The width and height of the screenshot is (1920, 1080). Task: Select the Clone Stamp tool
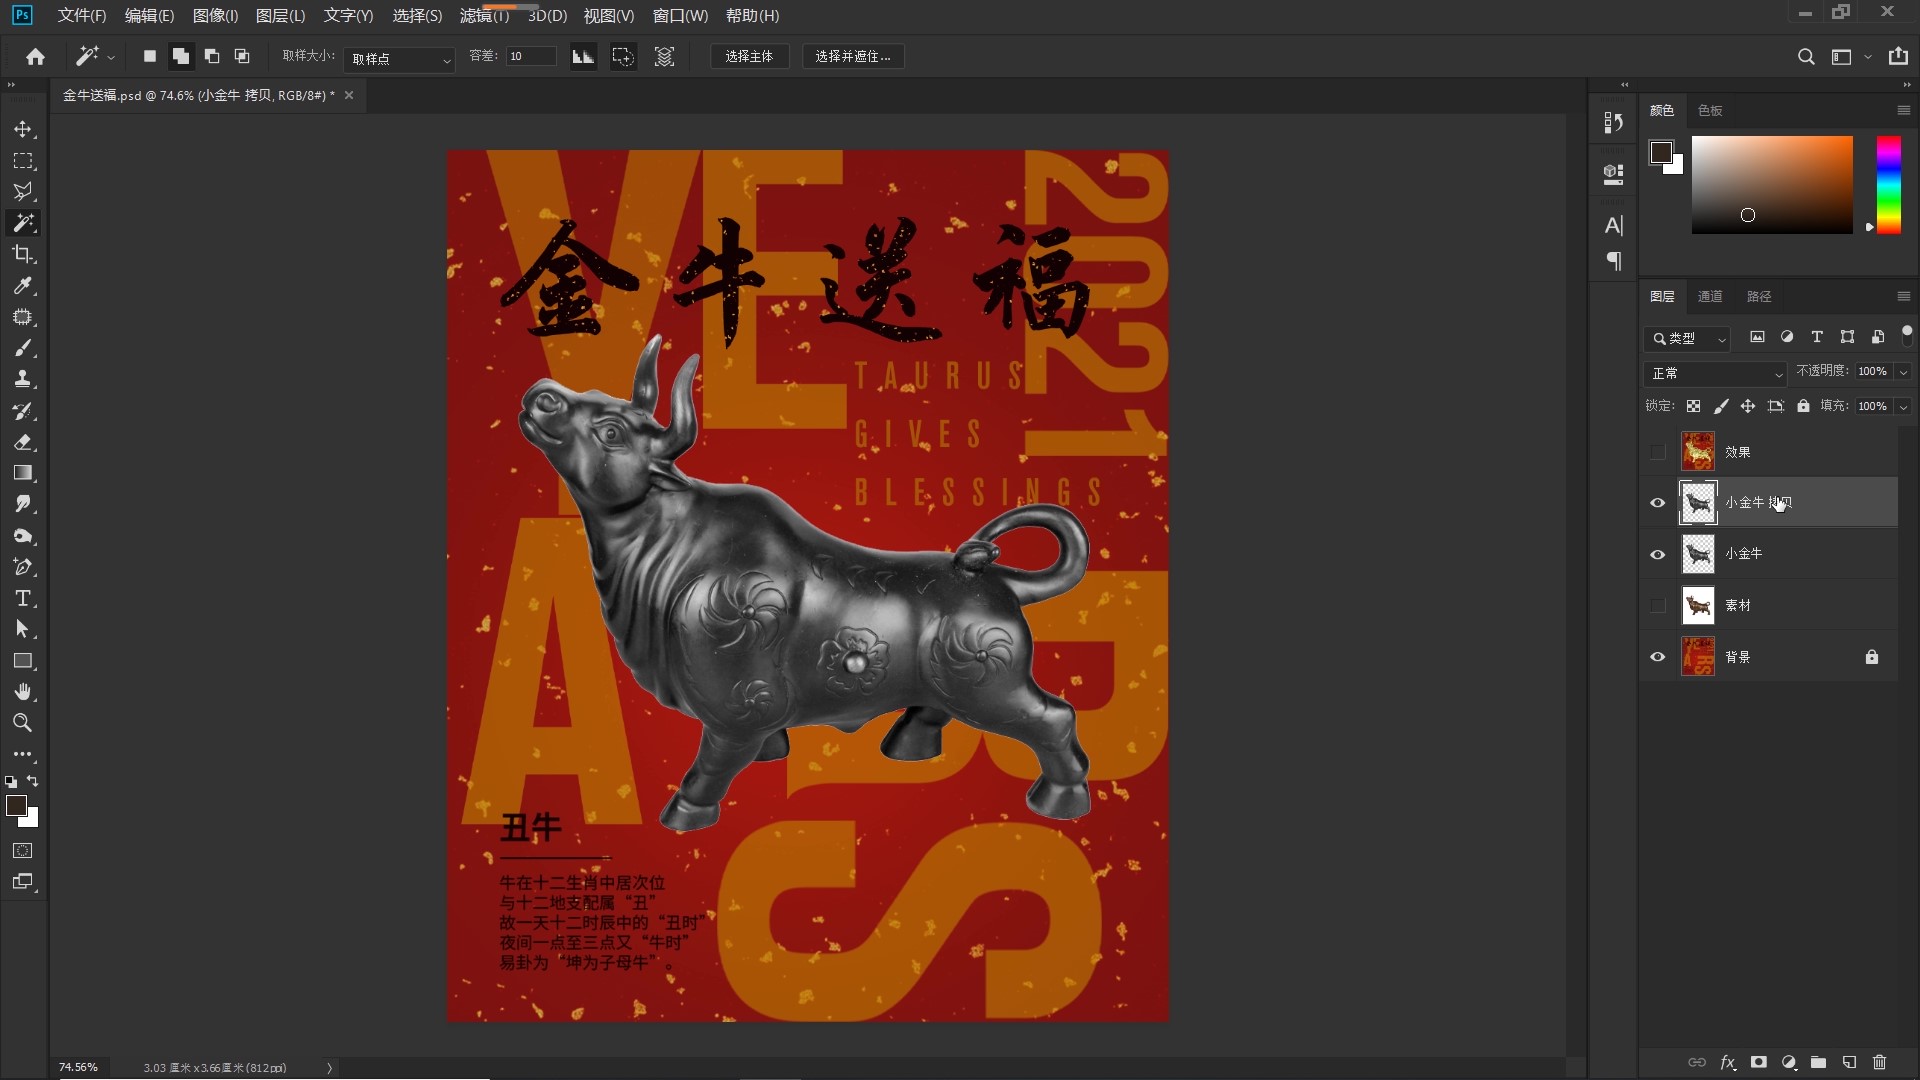(x=23, y=379)
